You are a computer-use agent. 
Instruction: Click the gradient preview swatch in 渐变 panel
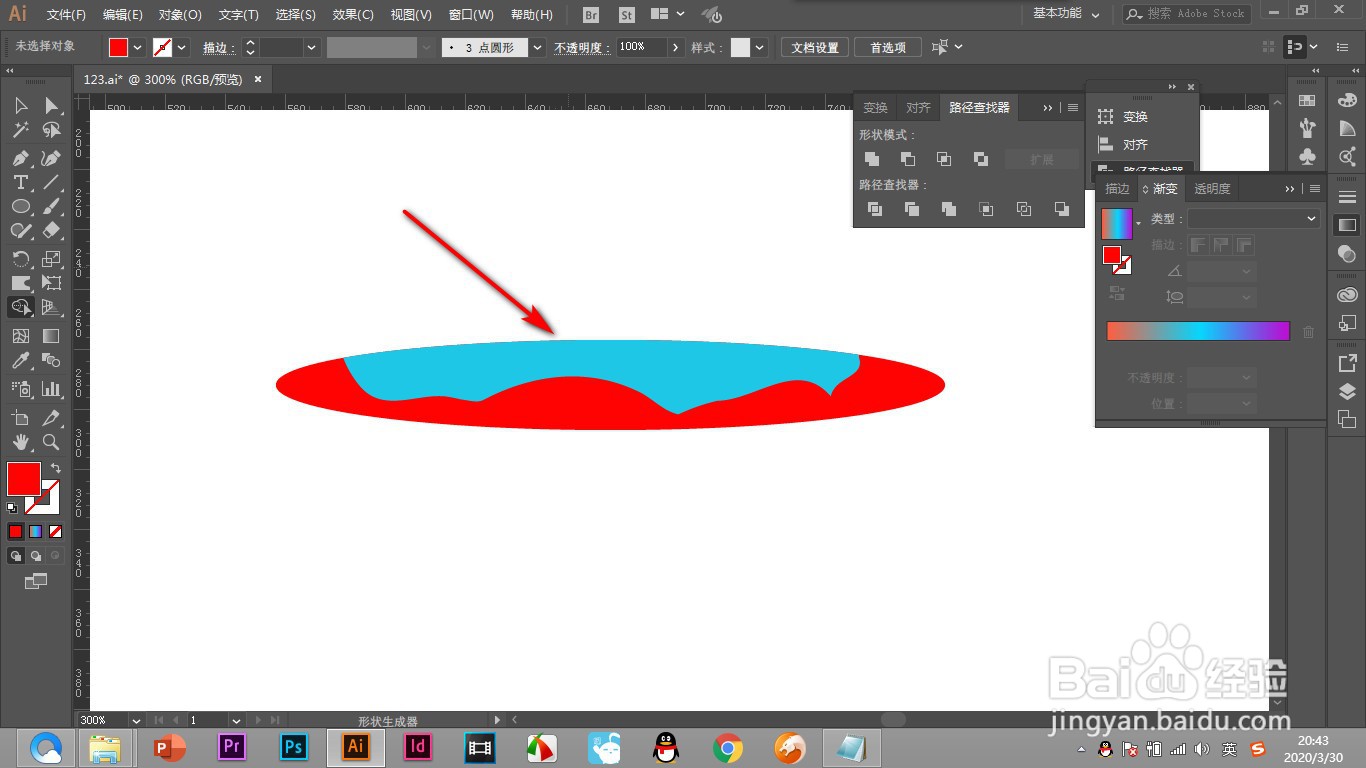[x=1117, y=223]
